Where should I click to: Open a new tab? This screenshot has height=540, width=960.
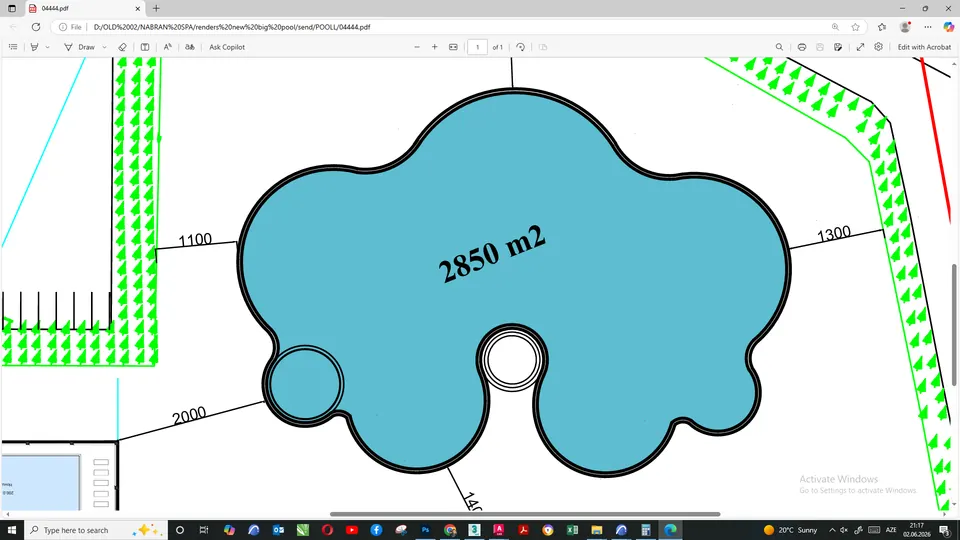156,9
